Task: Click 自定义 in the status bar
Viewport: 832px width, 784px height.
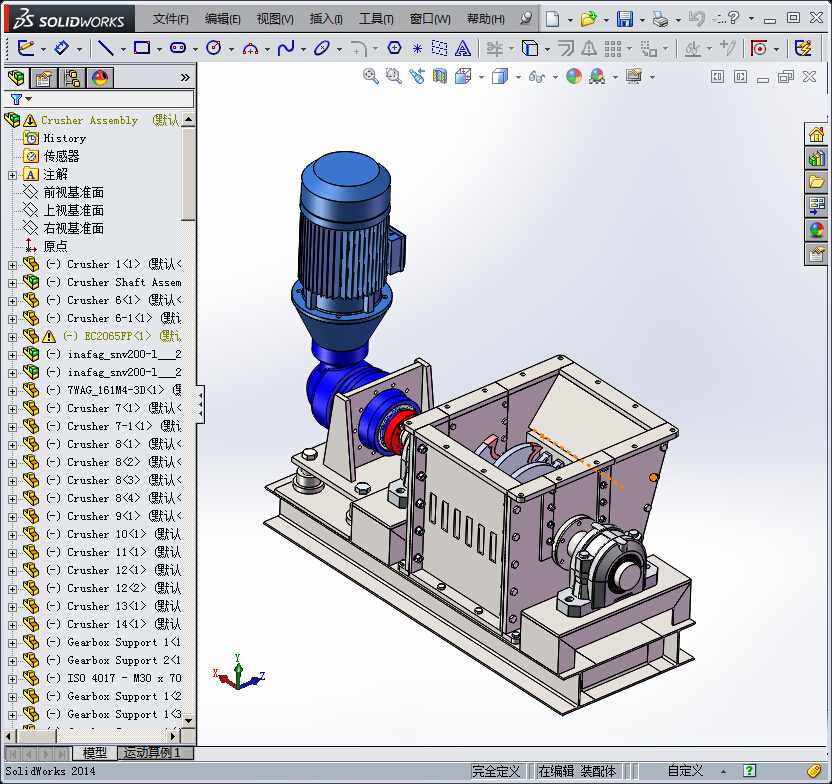Action: click(685, 771)
